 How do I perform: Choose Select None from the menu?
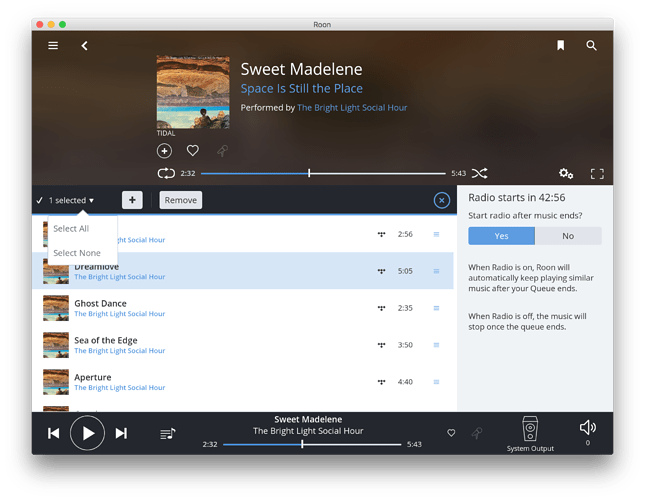(x=77, y=253)
